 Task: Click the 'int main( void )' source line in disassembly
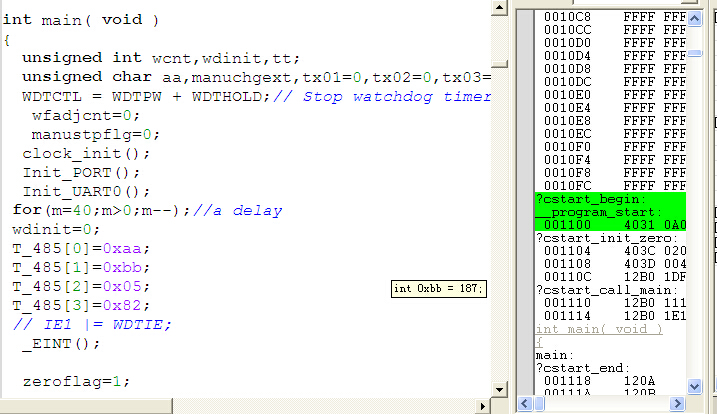[x=599, y=329]
